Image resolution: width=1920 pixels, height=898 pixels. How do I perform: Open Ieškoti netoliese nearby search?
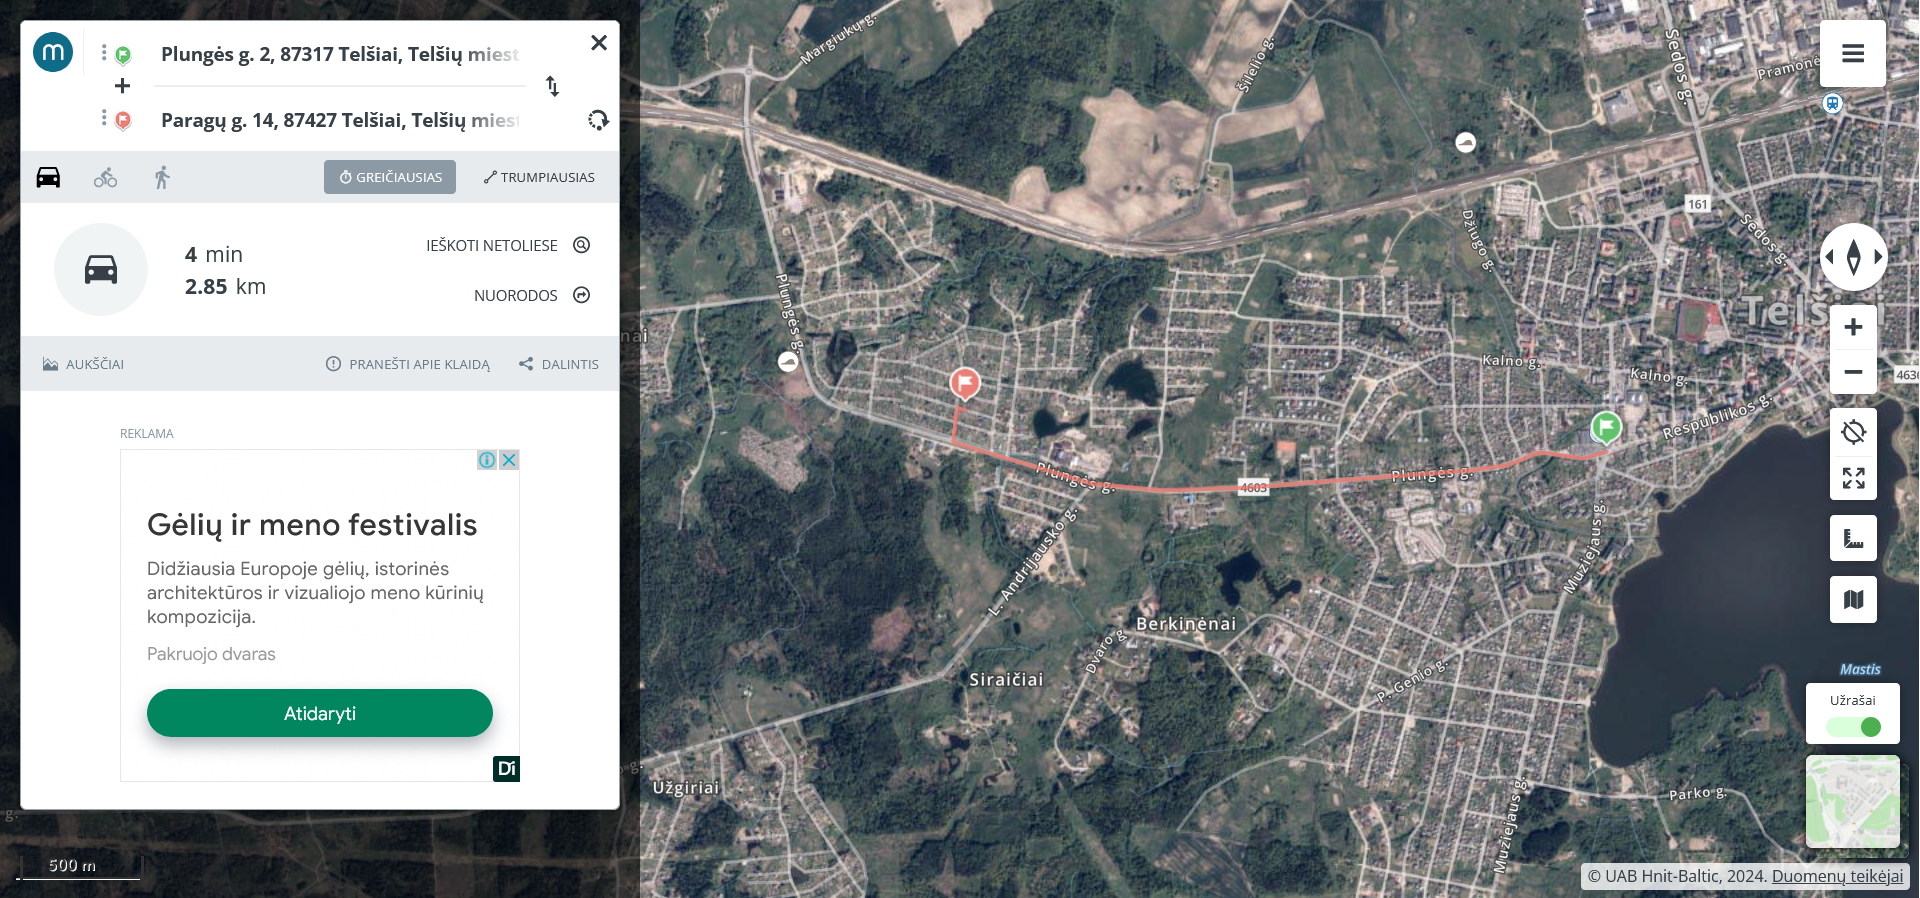pos(508,245)
